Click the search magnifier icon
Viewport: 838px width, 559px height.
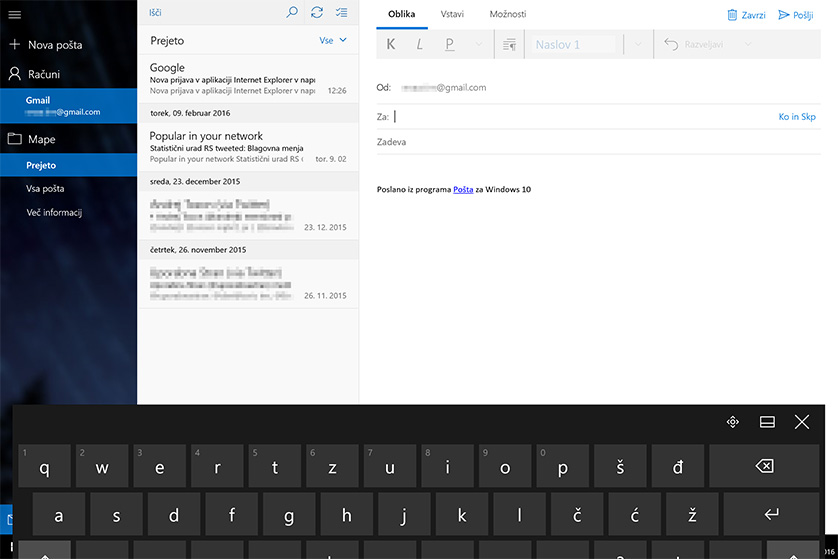[x=292, y=12]
